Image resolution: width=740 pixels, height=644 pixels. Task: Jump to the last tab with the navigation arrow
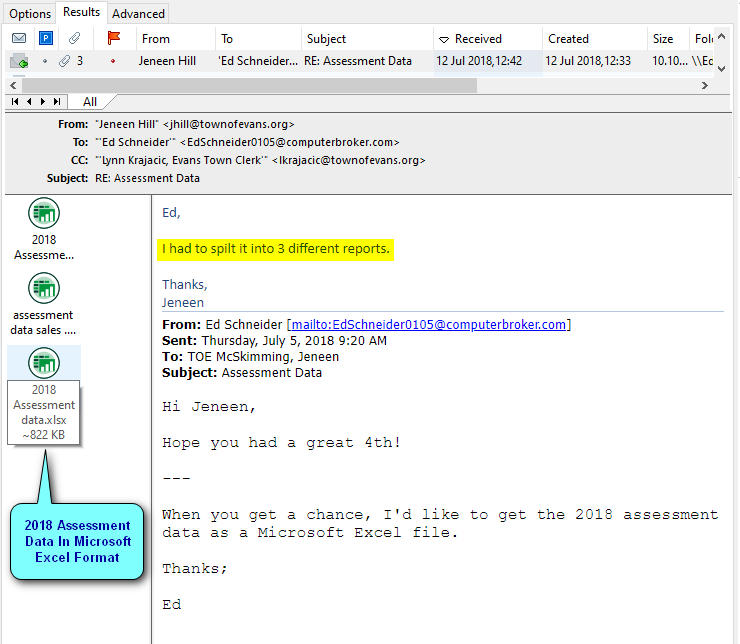point(57,101)
